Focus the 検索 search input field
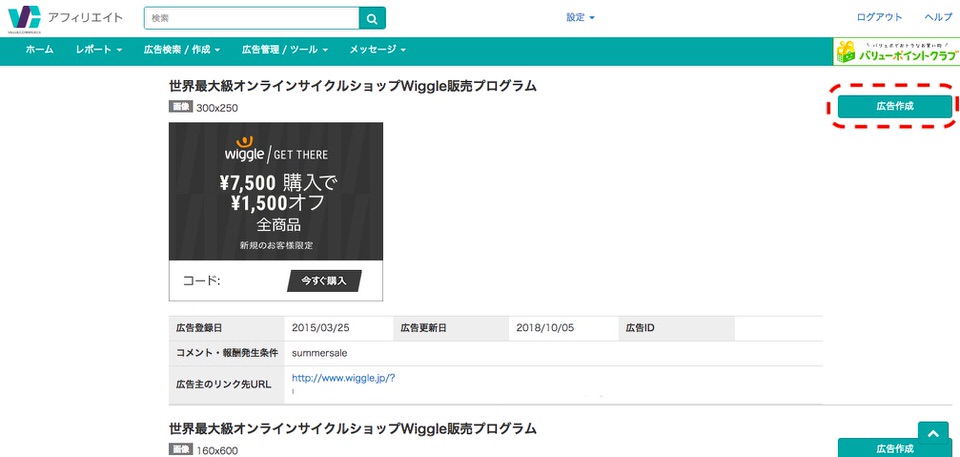960x457 pixels. (x=252, y=18)
